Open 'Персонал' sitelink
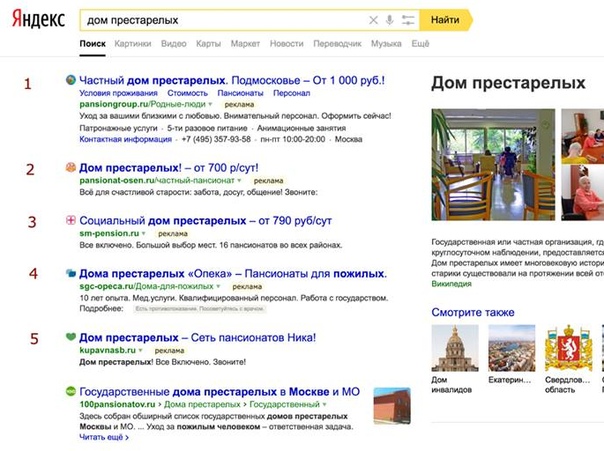 click(x=292, y=93)
